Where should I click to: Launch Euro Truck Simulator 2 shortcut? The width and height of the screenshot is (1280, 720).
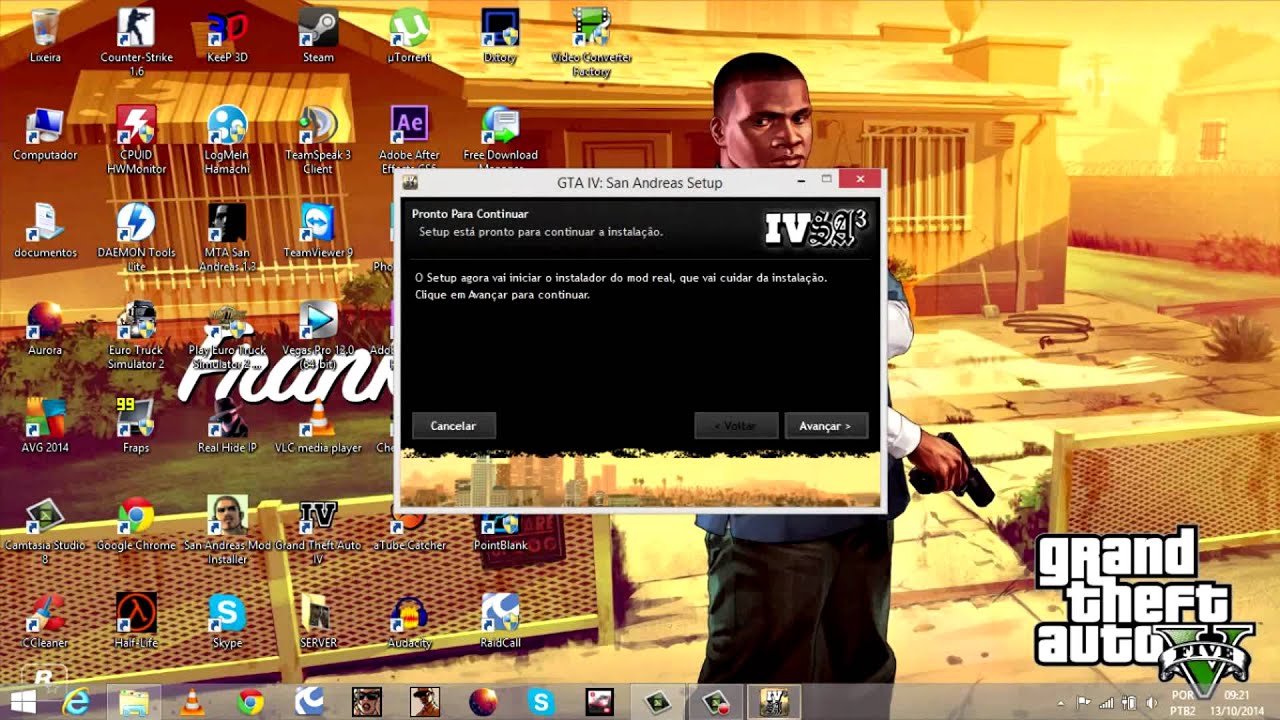click(136, 335)
